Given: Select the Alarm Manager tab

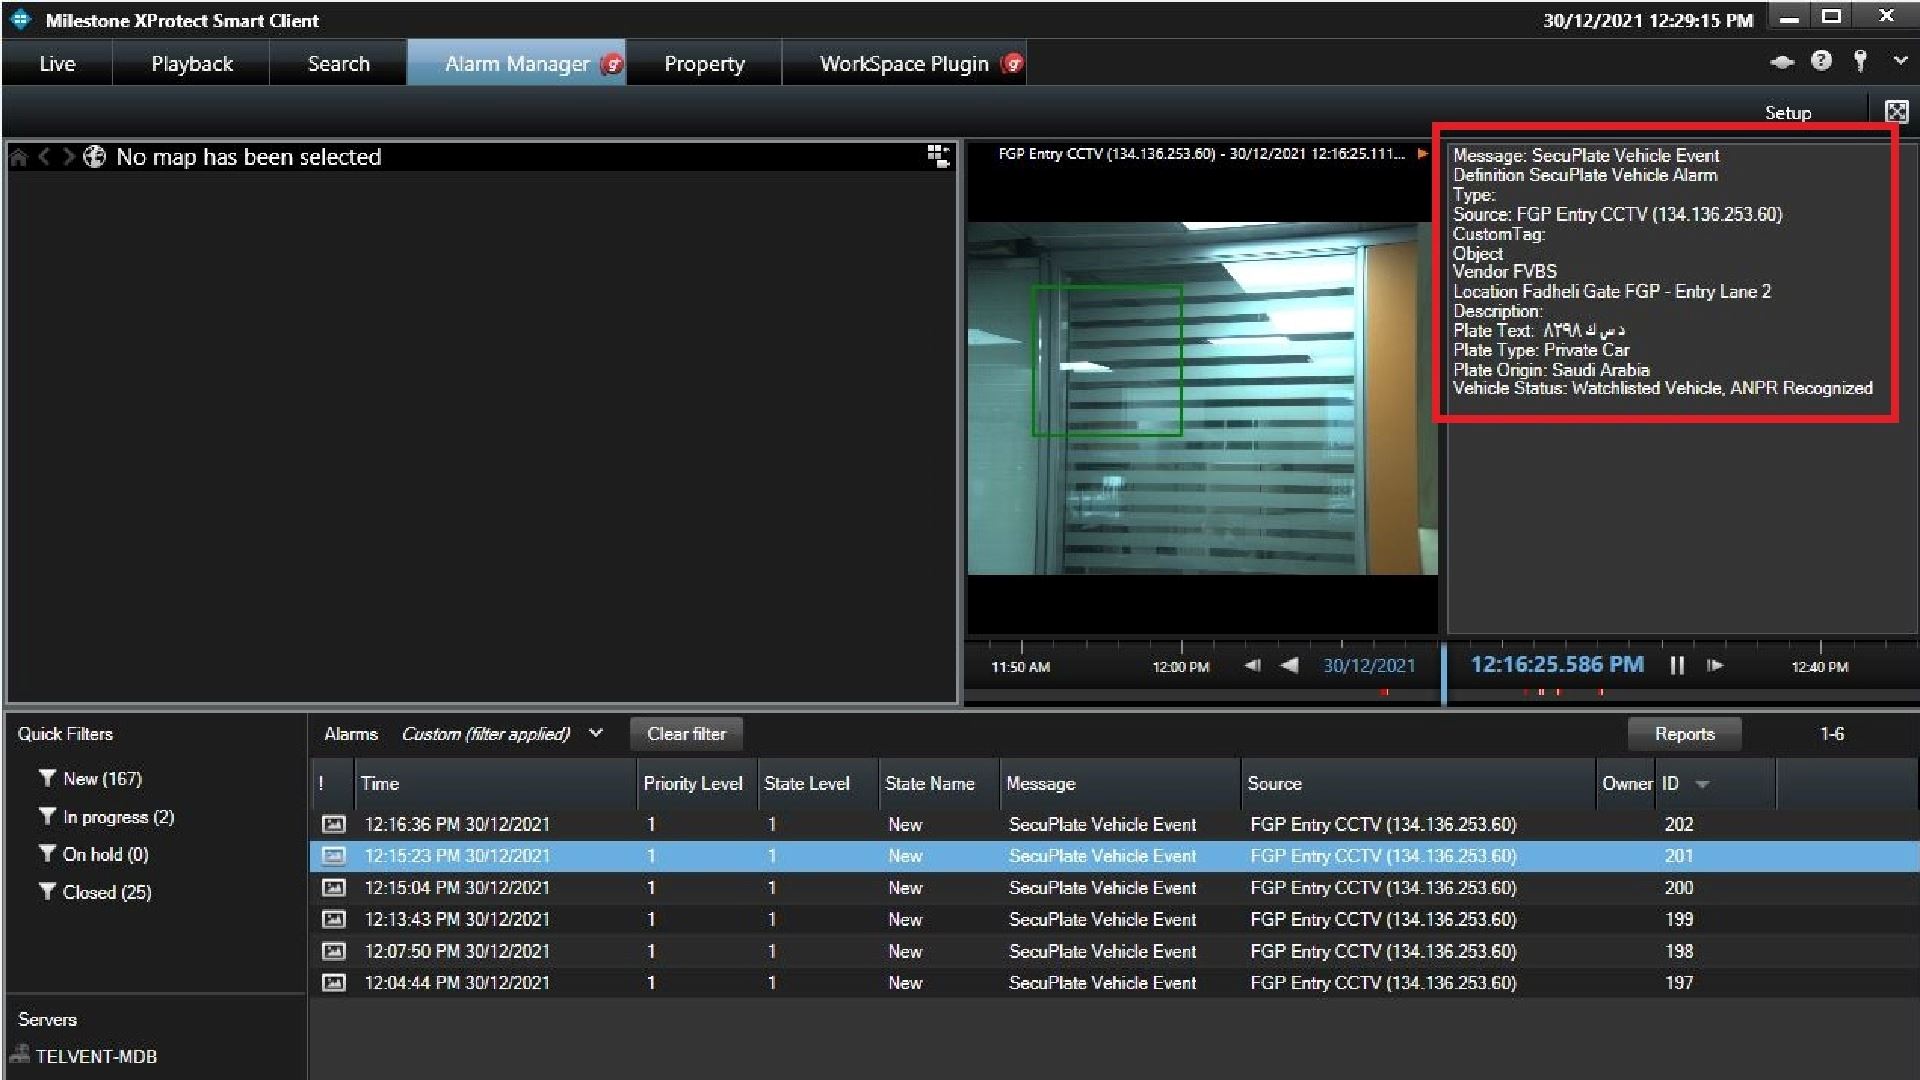Looking at the screenshot, I should [516, 64].
